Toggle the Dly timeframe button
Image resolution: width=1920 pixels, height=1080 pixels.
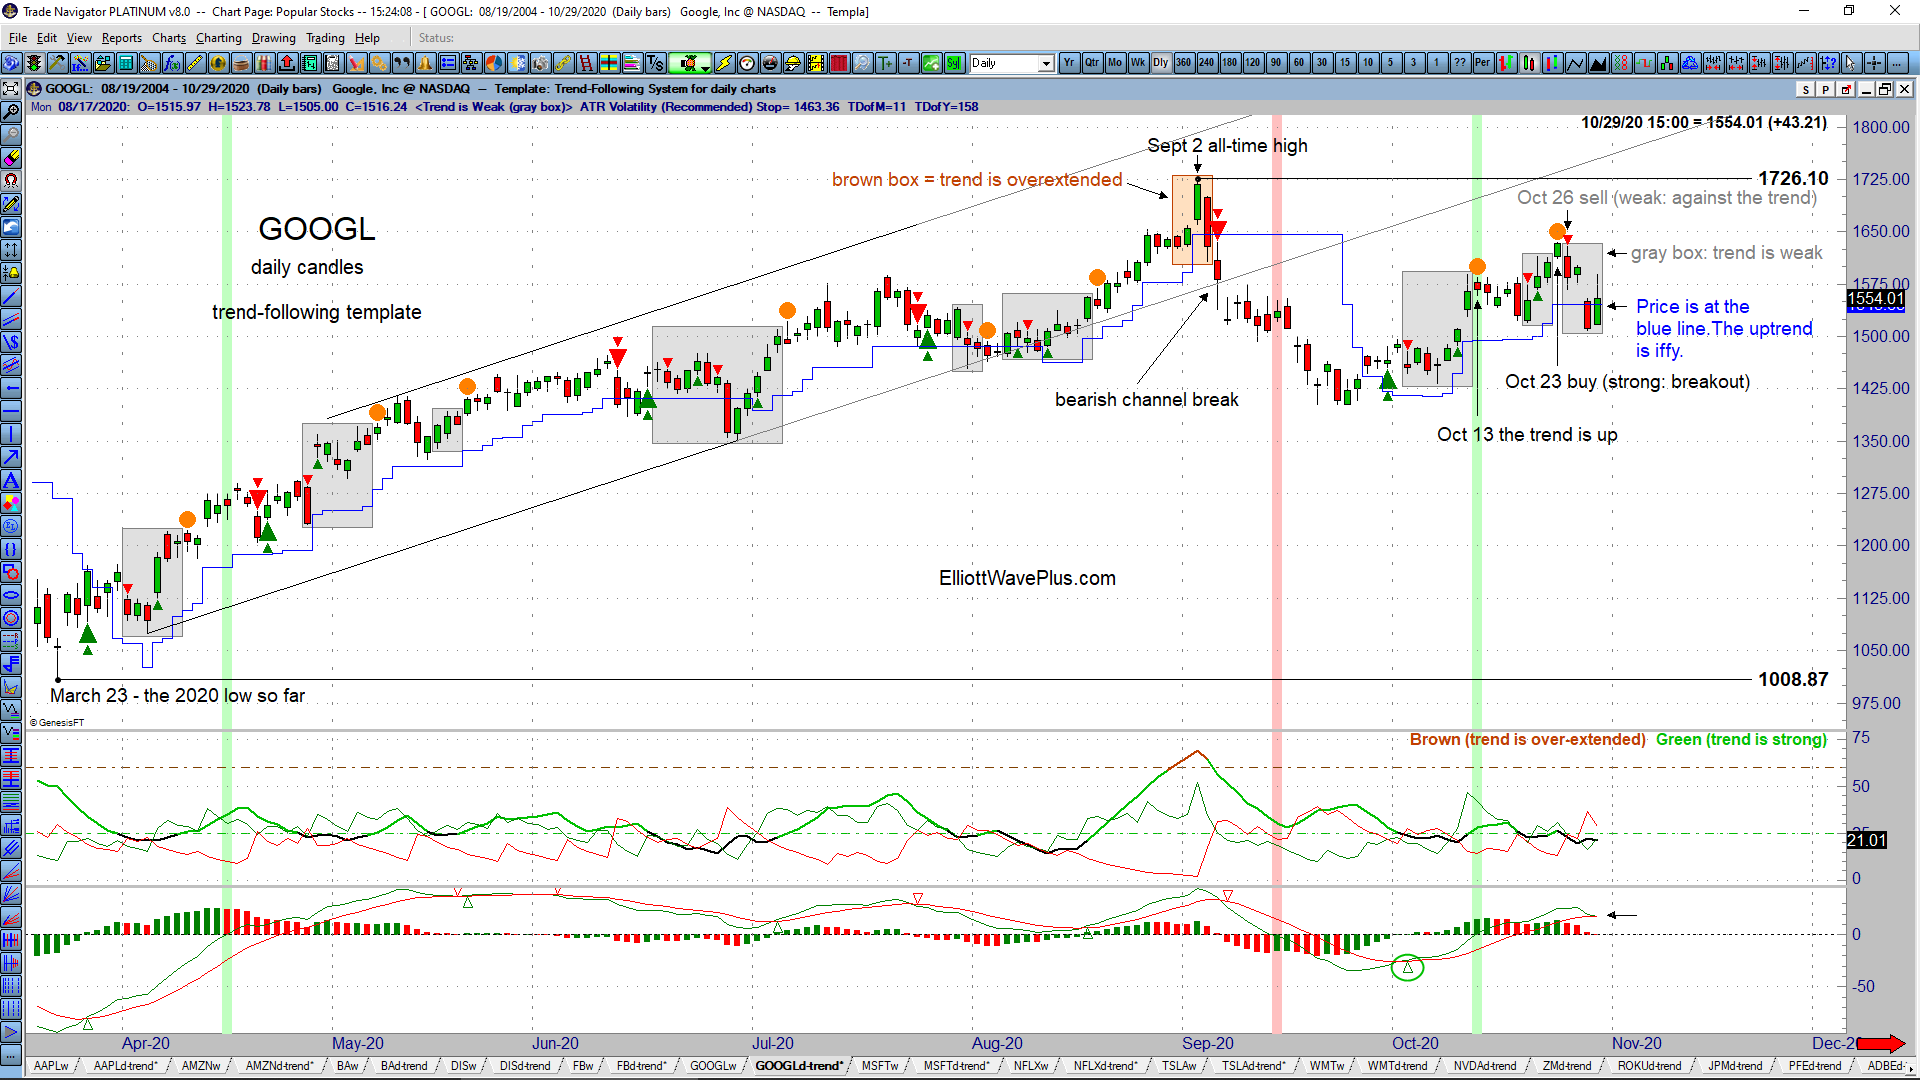tap(1160, 62)
